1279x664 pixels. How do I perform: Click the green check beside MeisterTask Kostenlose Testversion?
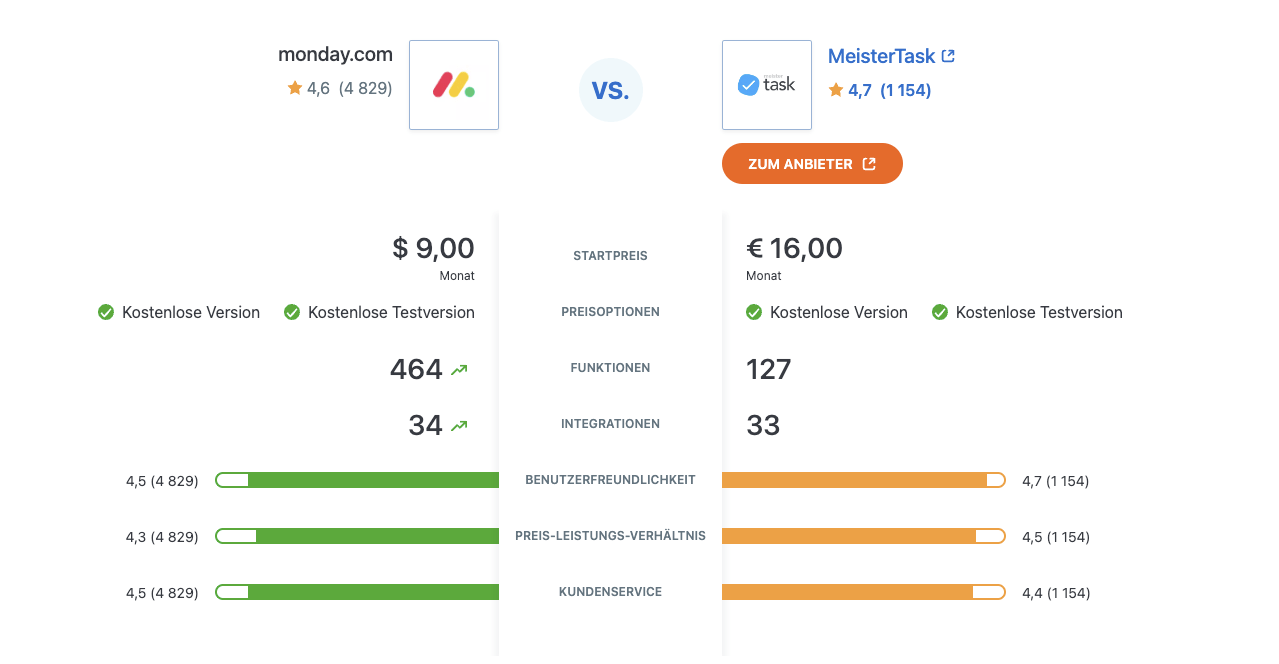(x=940, y=312)
